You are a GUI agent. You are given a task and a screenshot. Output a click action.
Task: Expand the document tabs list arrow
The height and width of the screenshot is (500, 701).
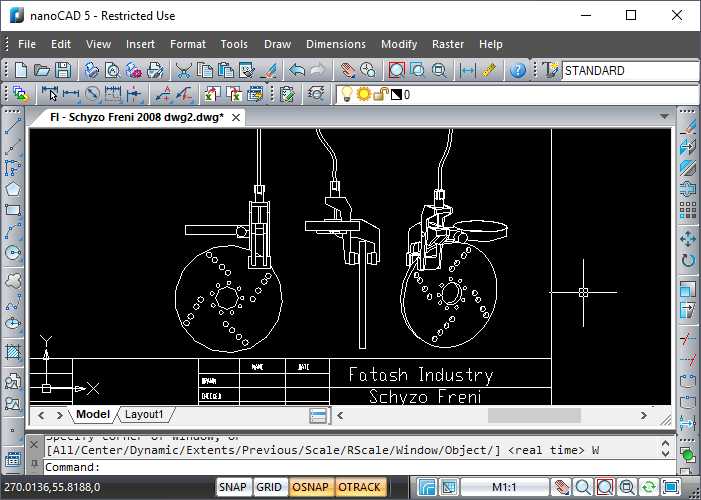664,117
